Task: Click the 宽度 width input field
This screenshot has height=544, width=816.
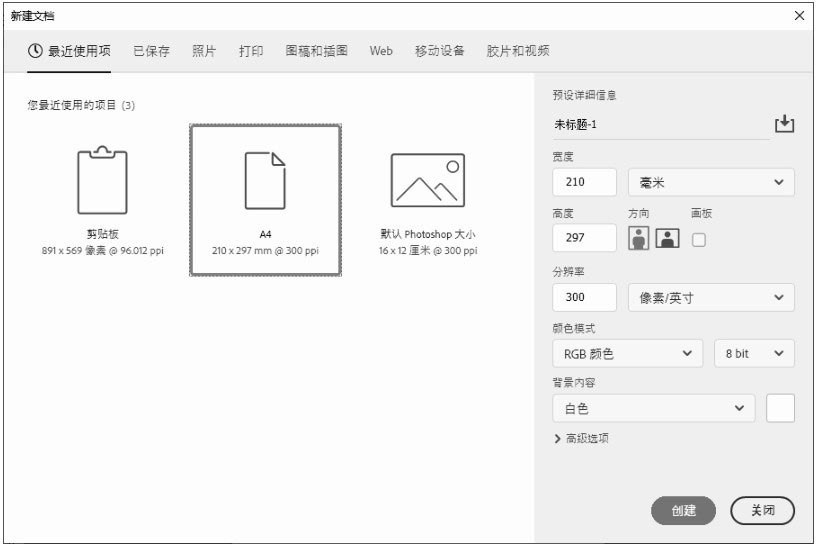Action: click(x=584, y=182)
